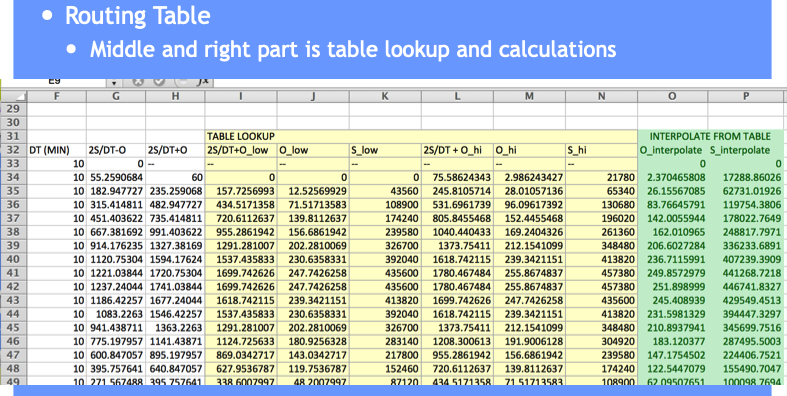Click the 2S/DT+O_low header cell
Image resolution: width=787 pixels, height=396 pixels.
tap(241, 150)
